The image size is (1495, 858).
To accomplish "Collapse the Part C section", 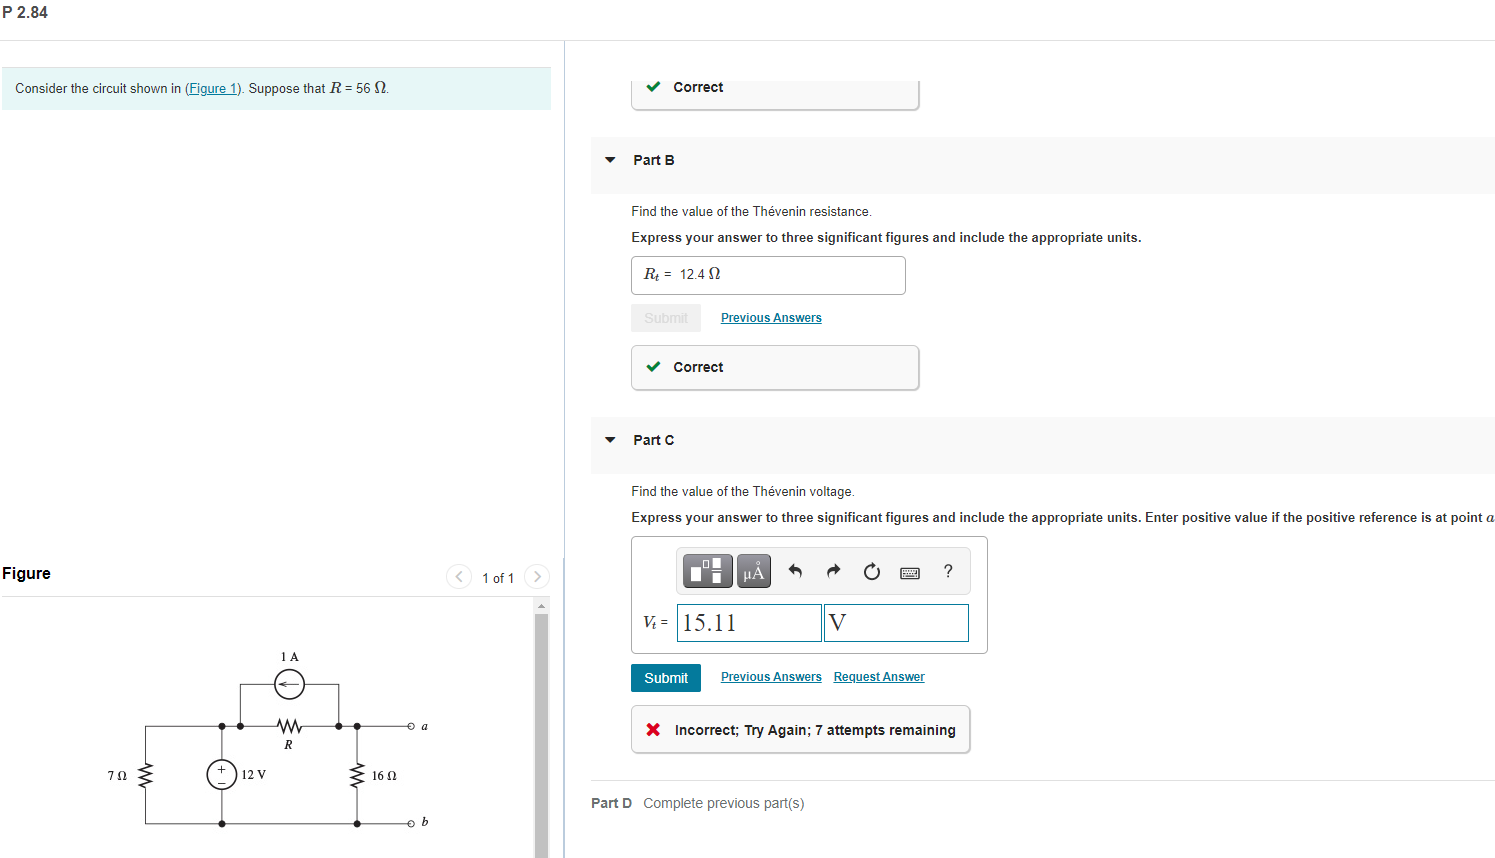I will (610, 440).
